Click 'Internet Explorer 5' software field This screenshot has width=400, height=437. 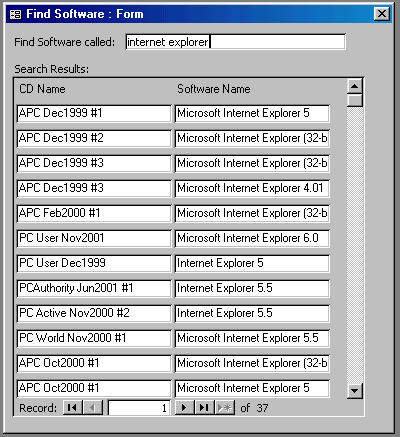pyautogui.click(x=252, y=263)
